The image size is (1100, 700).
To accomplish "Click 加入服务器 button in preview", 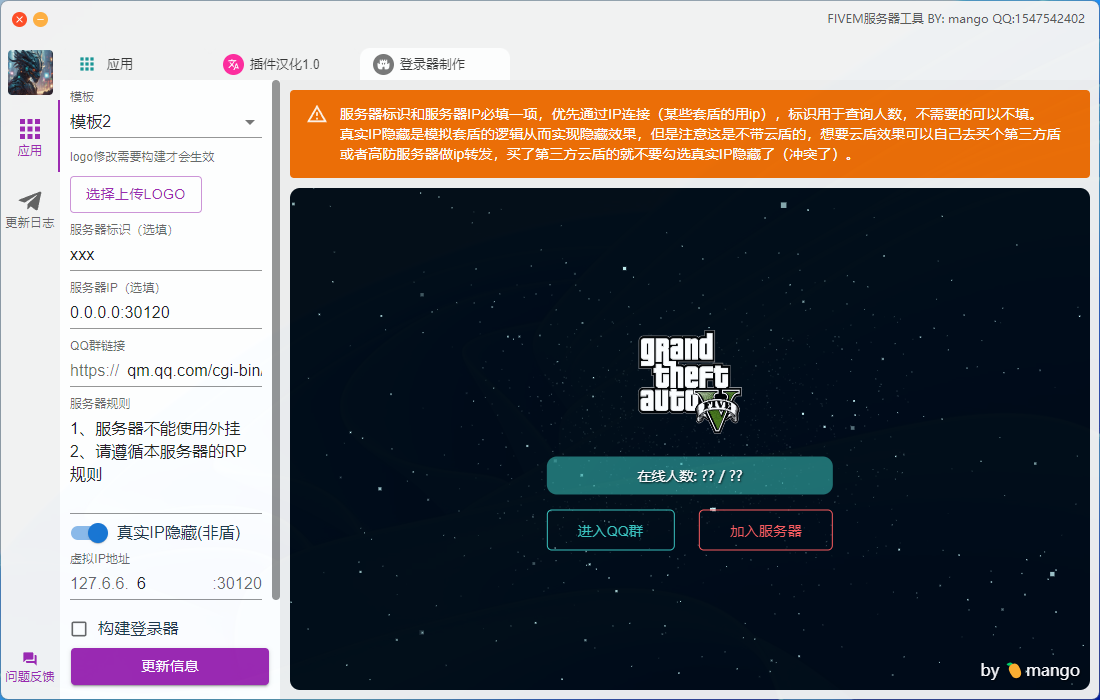I will pos(765,531).
